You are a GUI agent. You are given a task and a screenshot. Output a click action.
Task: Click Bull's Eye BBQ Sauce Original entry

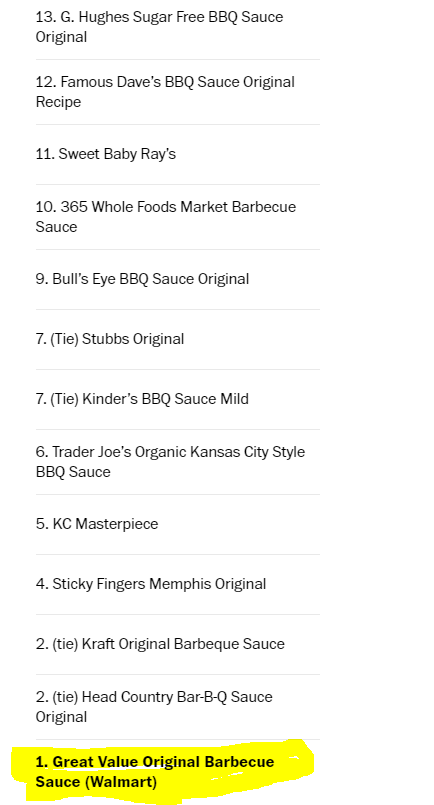pyautogui.click(x=142, y=279)
